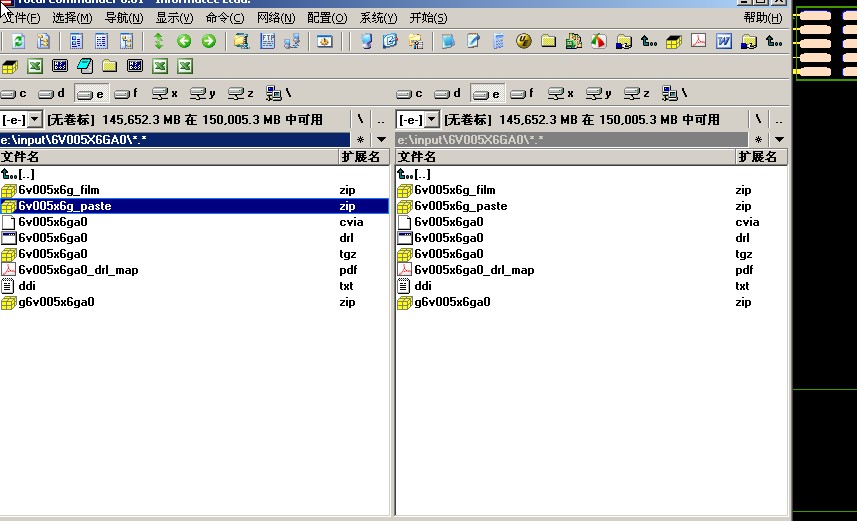Show directory tree view icon
Viewport: 857px width, 521px height.
(x=127, y=41)
